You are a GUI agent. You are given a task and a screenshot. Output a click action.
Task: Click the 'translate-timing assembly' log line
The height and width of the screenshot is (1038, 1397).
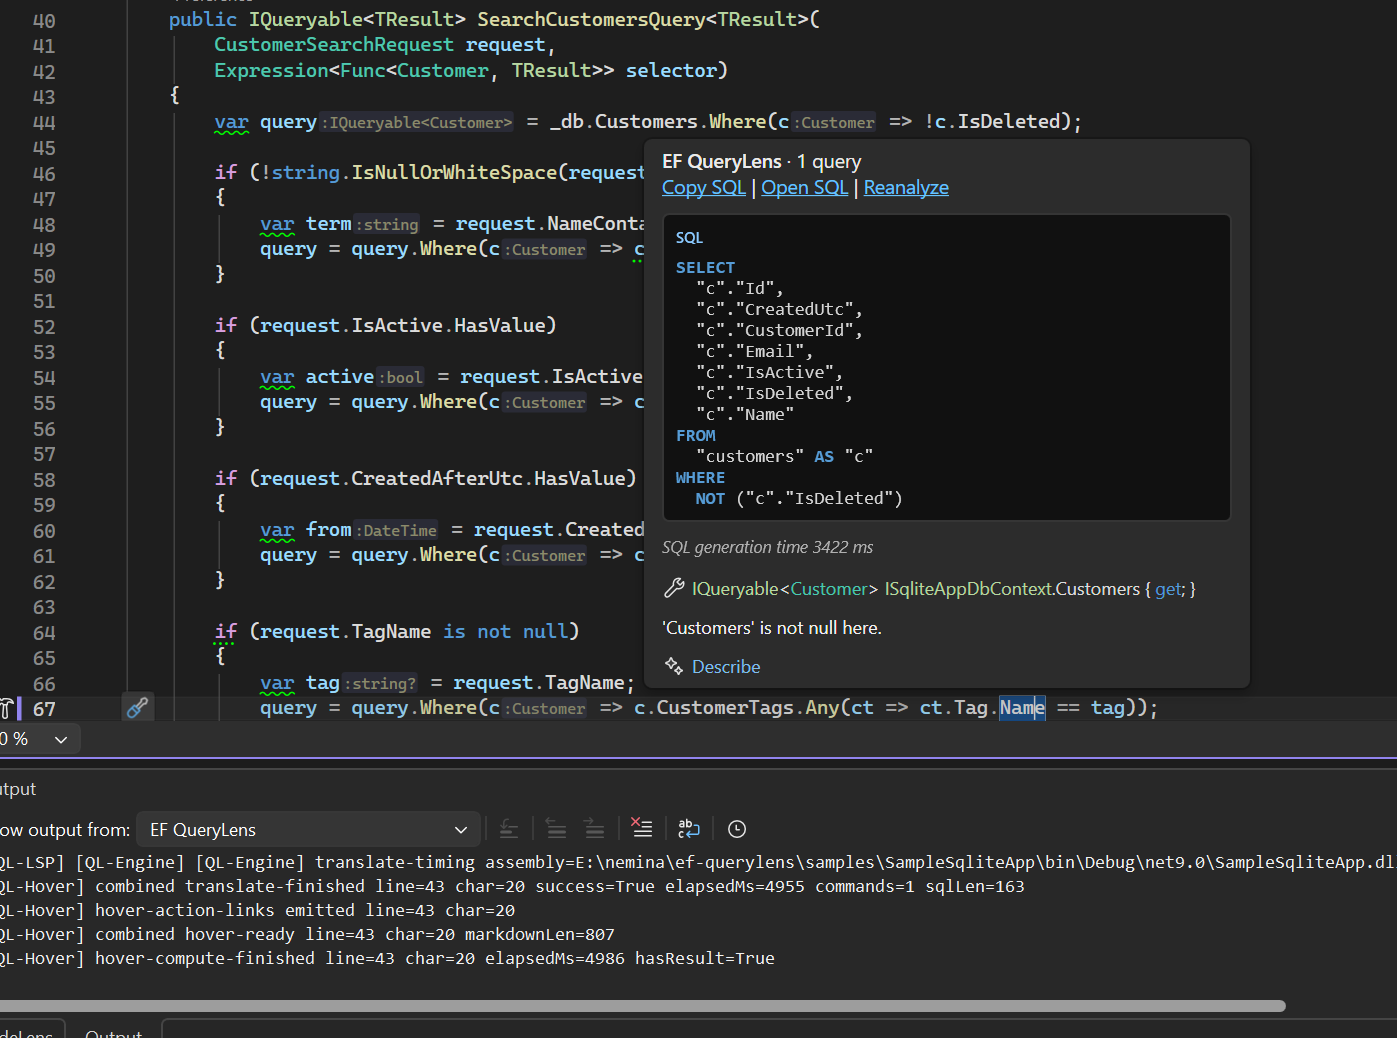(698, 862)
